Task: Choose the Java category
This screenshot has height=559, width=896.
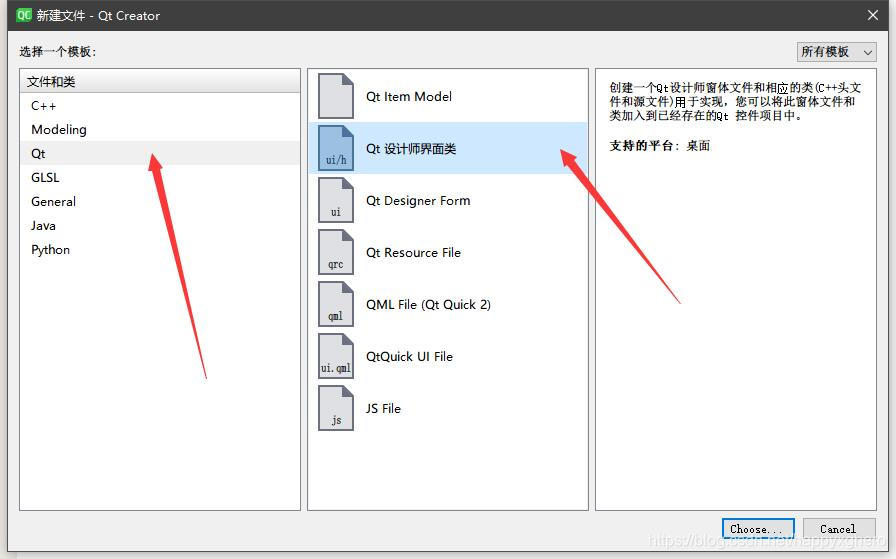Action: (x=160, y=226)
